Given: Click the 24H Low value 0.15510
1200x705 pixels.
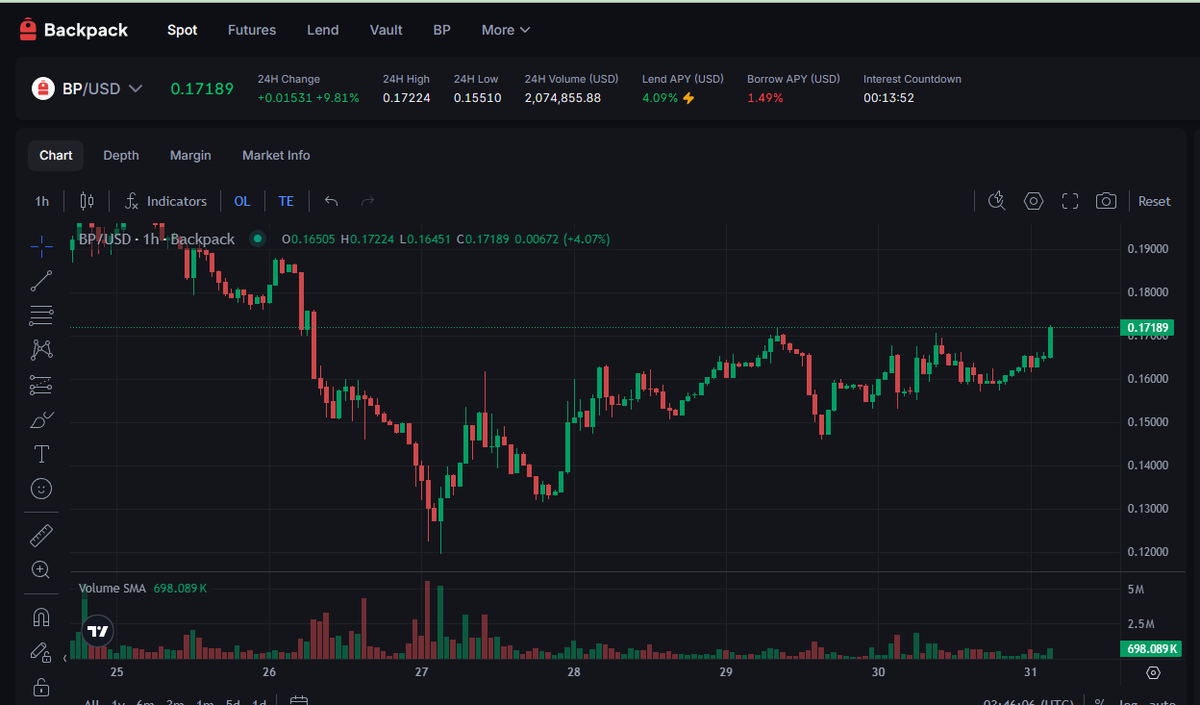Looking at the screenshot, I should (477, 98).
